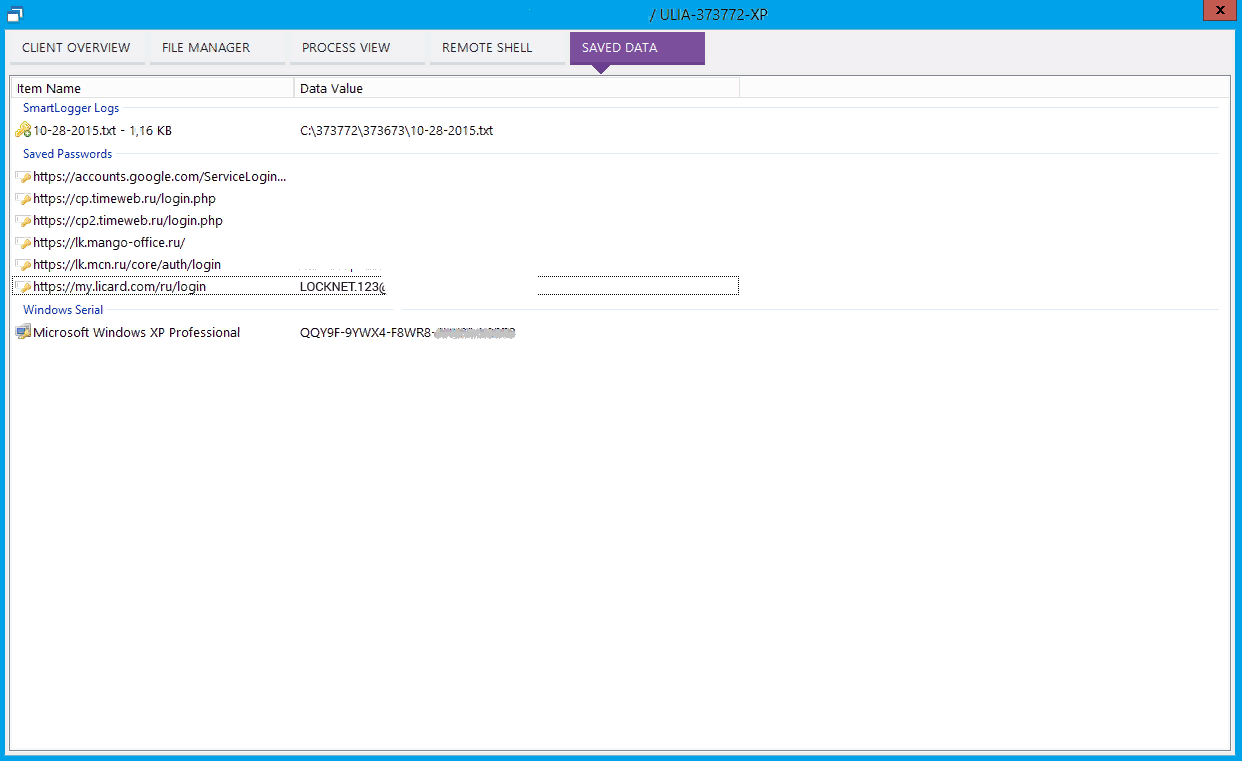1242x761 pixels.
Task: Click key icon beside cp.timeweb.ru entry
Action: click(23, 199)
